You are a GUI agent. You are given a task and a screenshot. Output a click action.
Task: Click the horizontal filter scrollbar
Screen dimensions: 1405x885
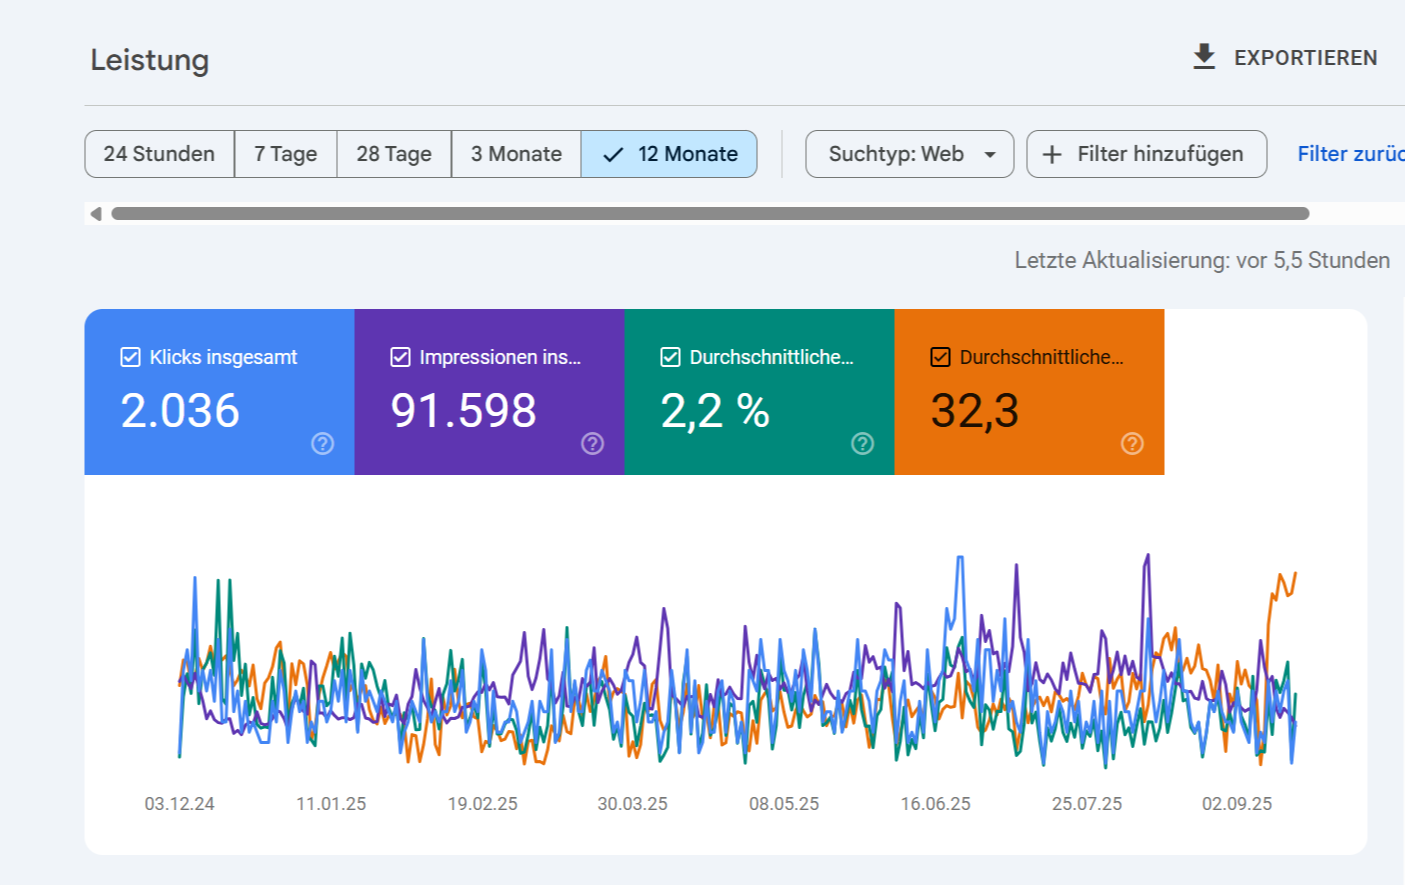pyautogui.click(x=710, y=214)
